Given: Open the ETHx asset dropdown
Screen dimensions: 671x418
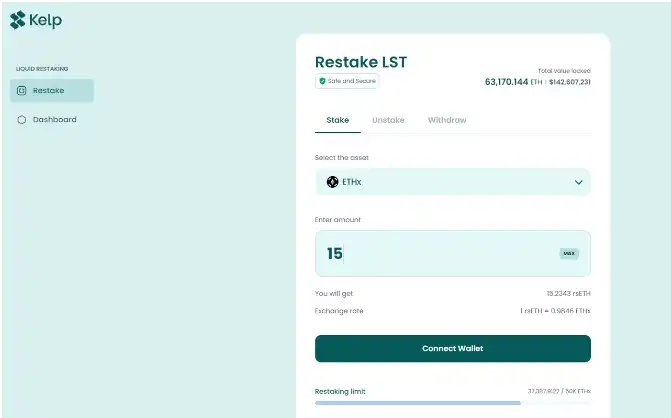Looking at the screenshot, I should pyautogui.click(x=452, y=182).
